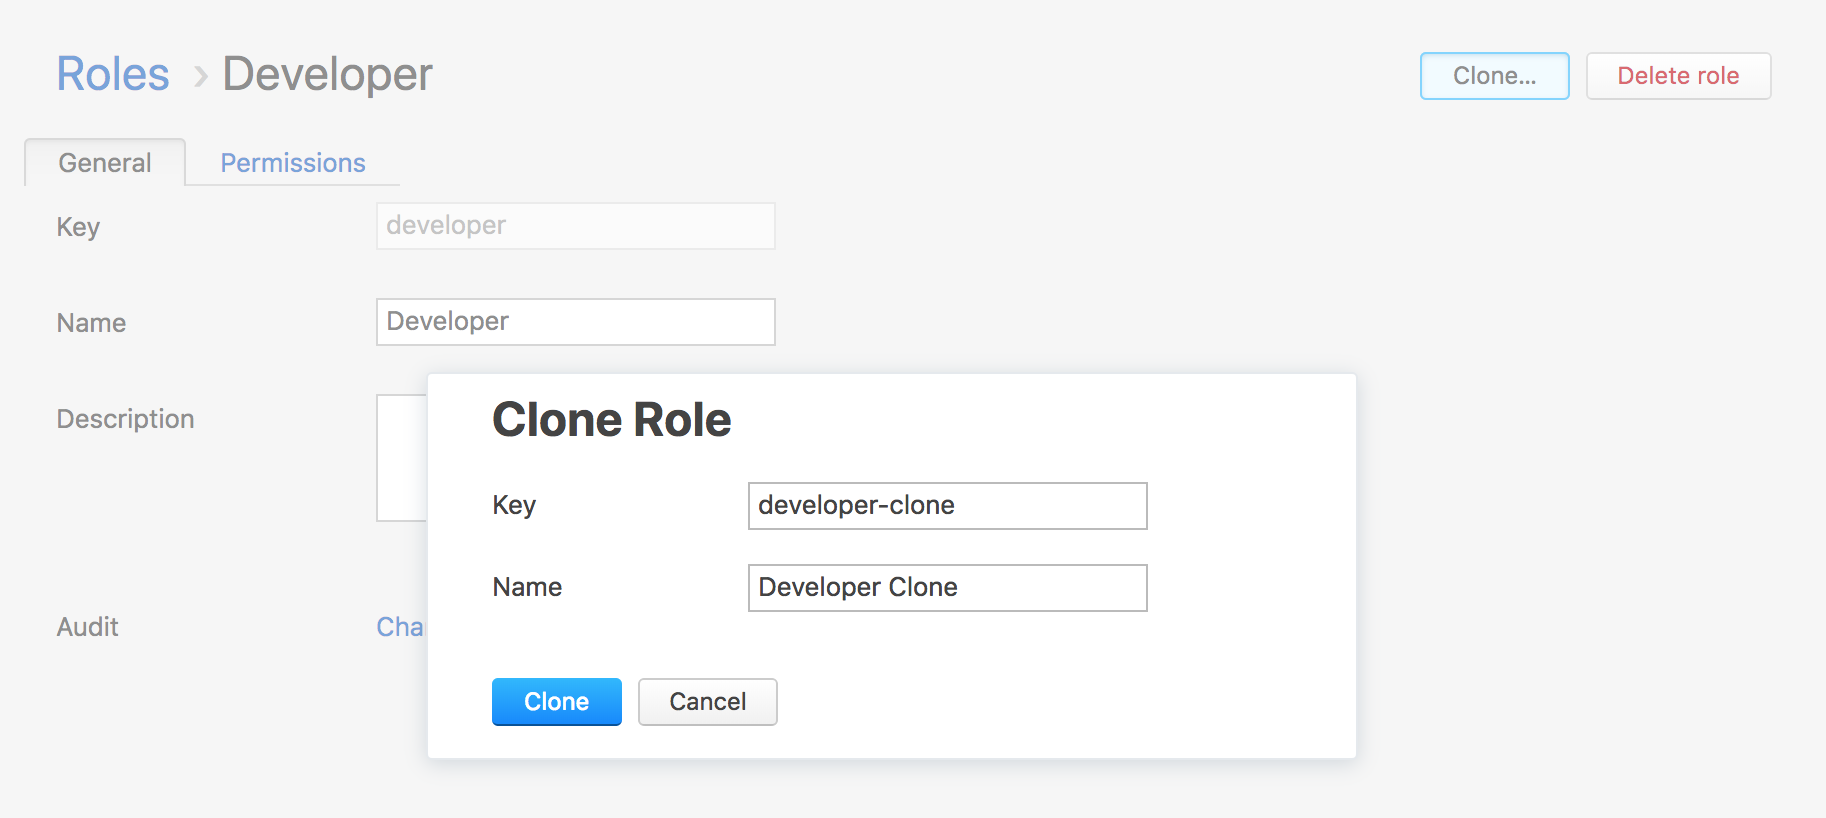Click the Clone... button in the header

[1495, 76]
